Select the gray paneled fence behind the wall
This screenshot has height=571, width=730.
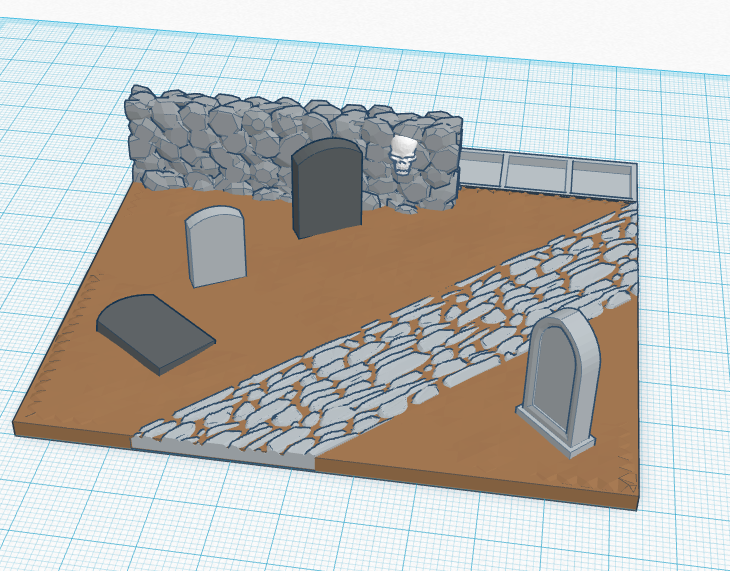[548, 173]
